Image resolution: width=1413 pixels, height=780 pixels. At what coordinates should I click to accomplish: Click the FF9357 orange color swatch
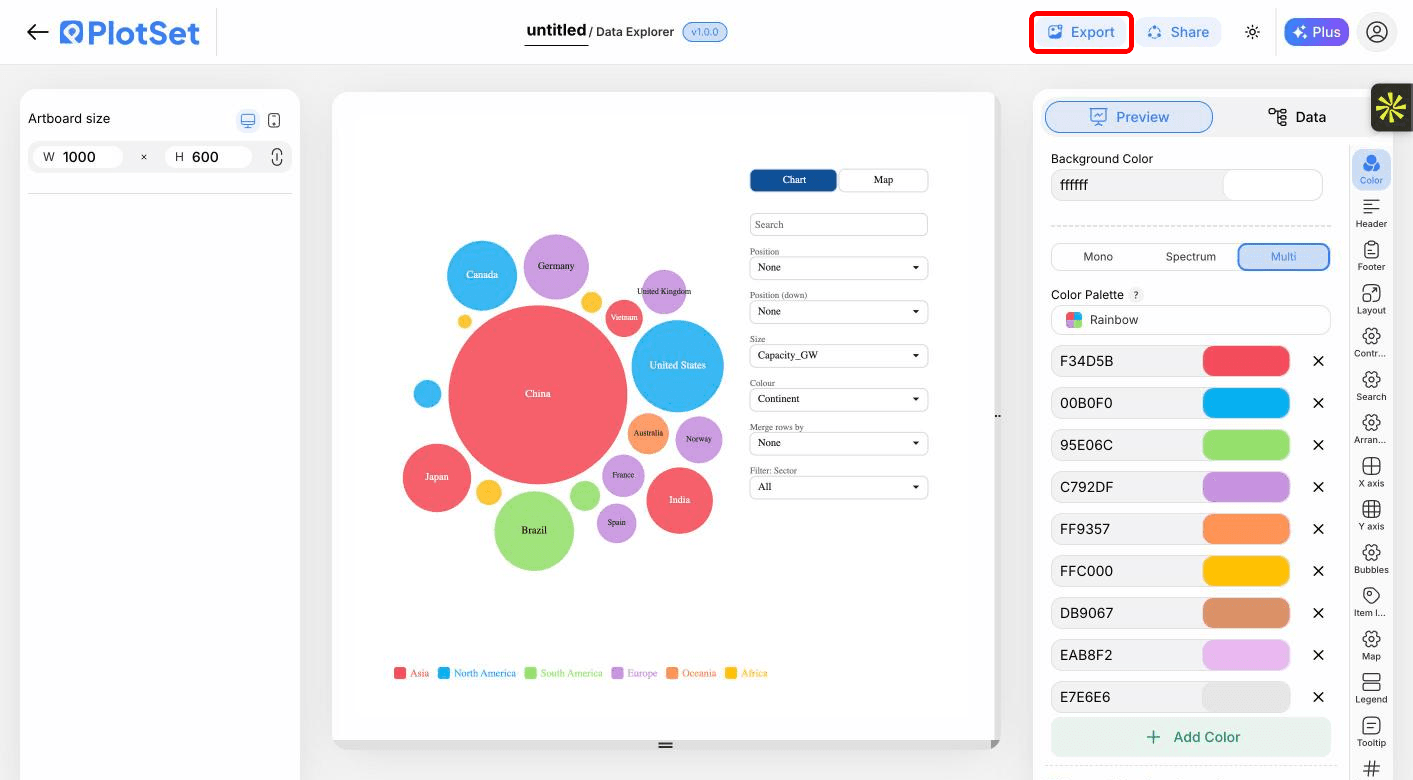click(1246, 529)
